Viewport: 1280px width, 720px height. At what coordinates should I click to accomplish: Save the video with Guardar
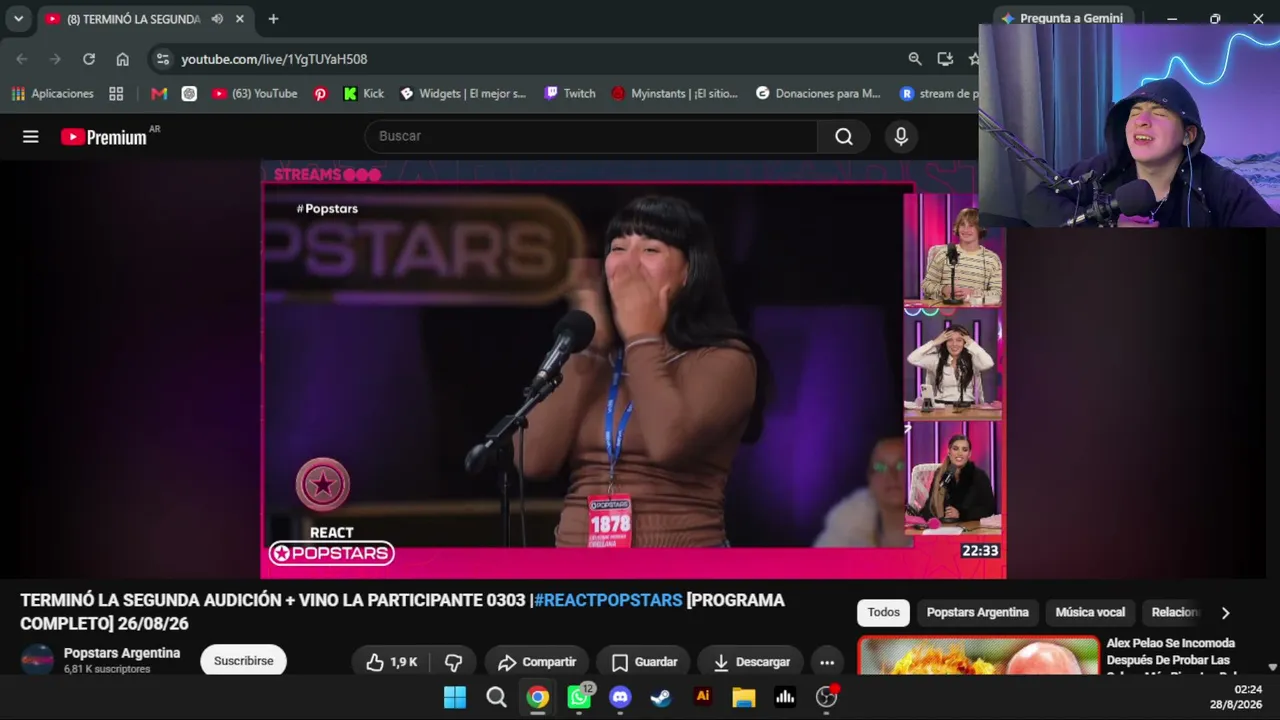[x=644, y=662]
